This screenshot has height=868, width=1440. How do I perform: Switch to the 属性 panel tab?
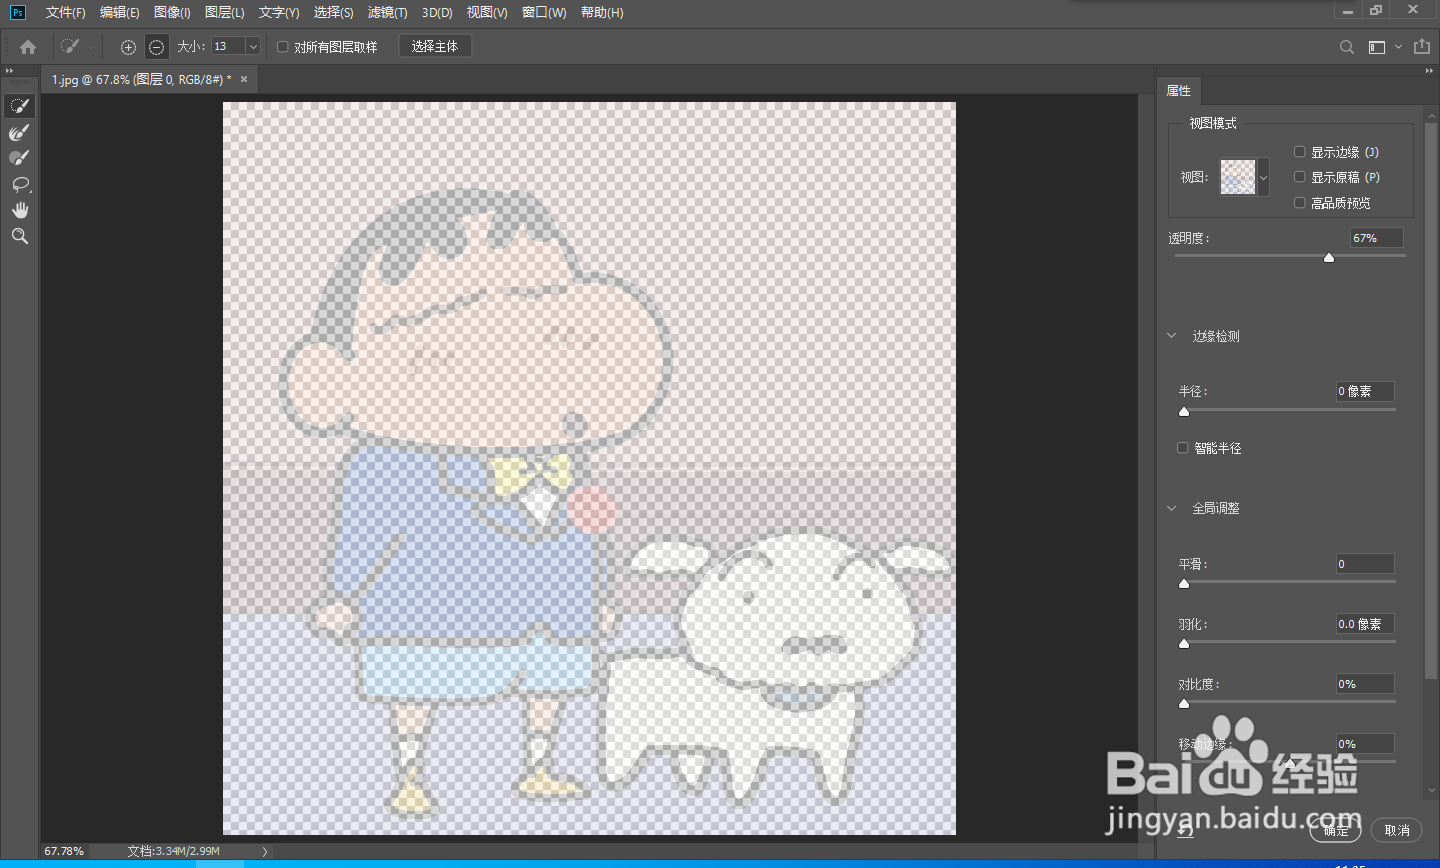1179,90
